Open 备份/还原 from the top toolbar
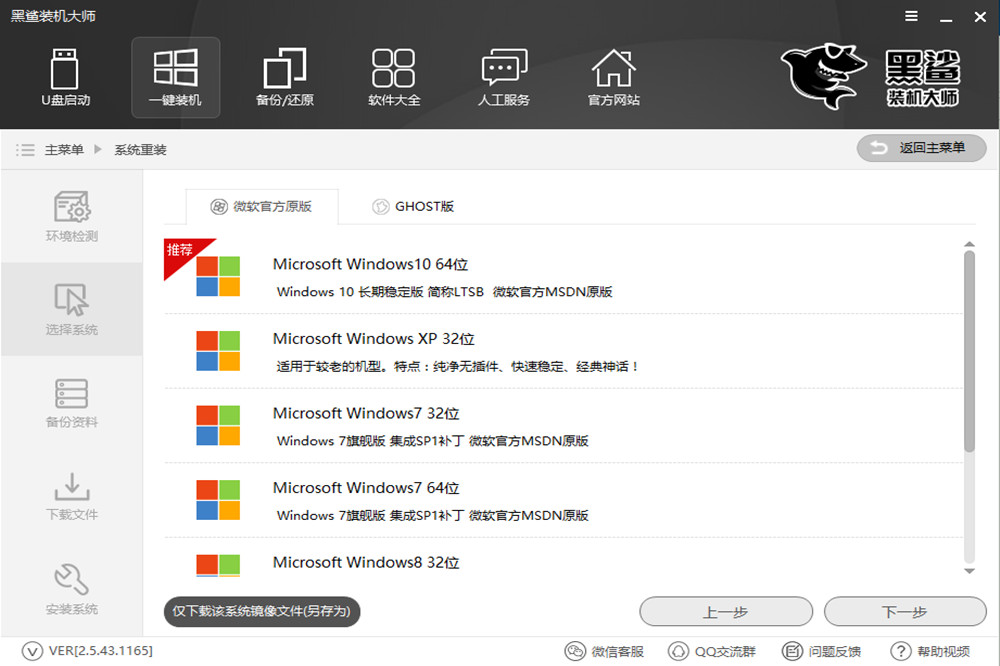 [x=284, y=77]
